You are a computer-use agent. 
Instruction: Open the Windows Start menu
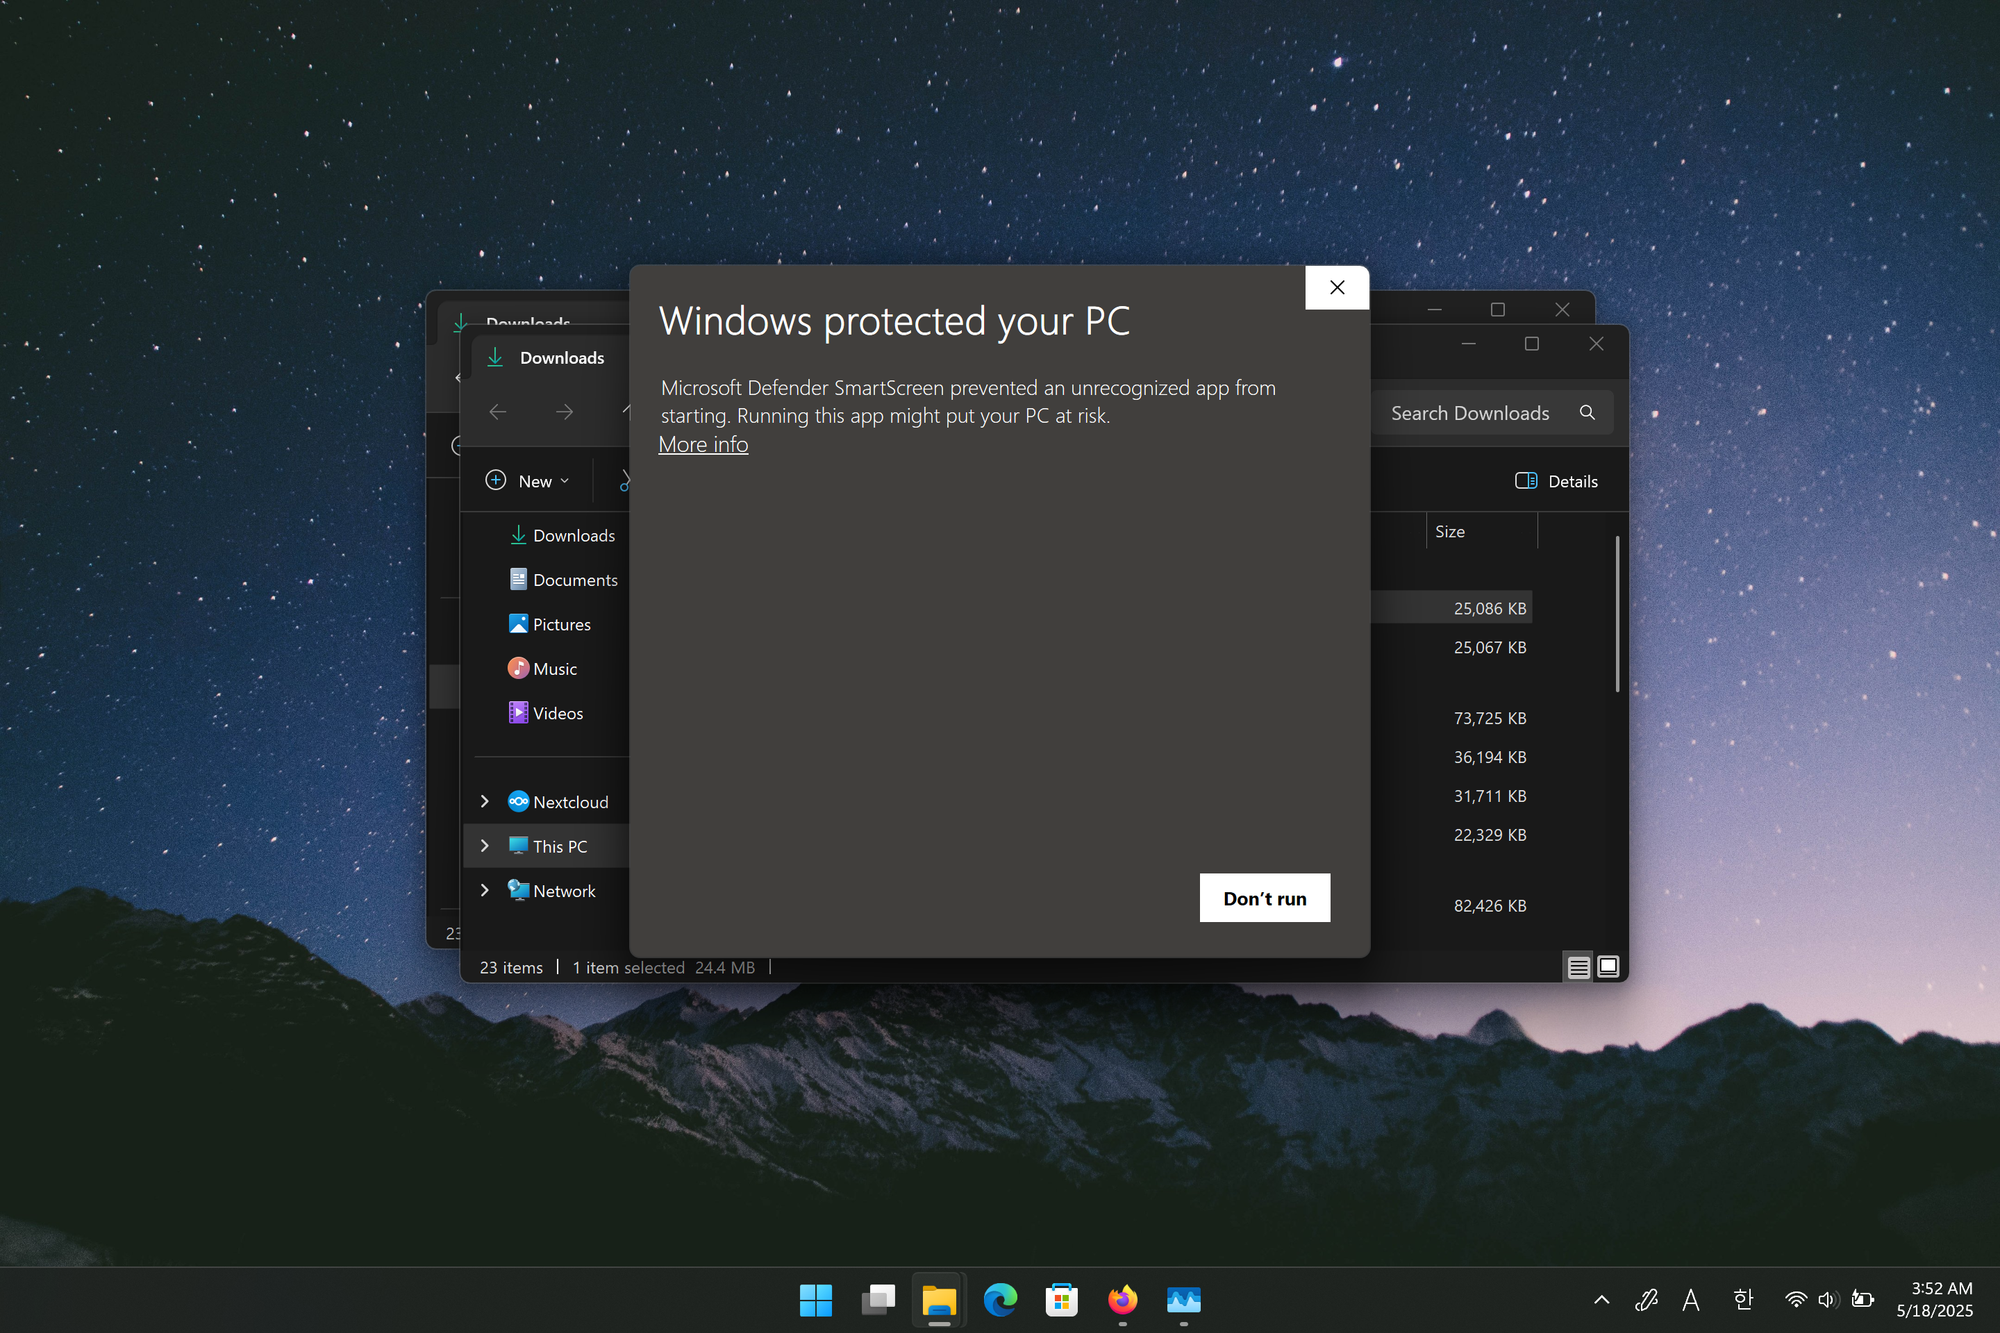click(x=816, y=1300)
